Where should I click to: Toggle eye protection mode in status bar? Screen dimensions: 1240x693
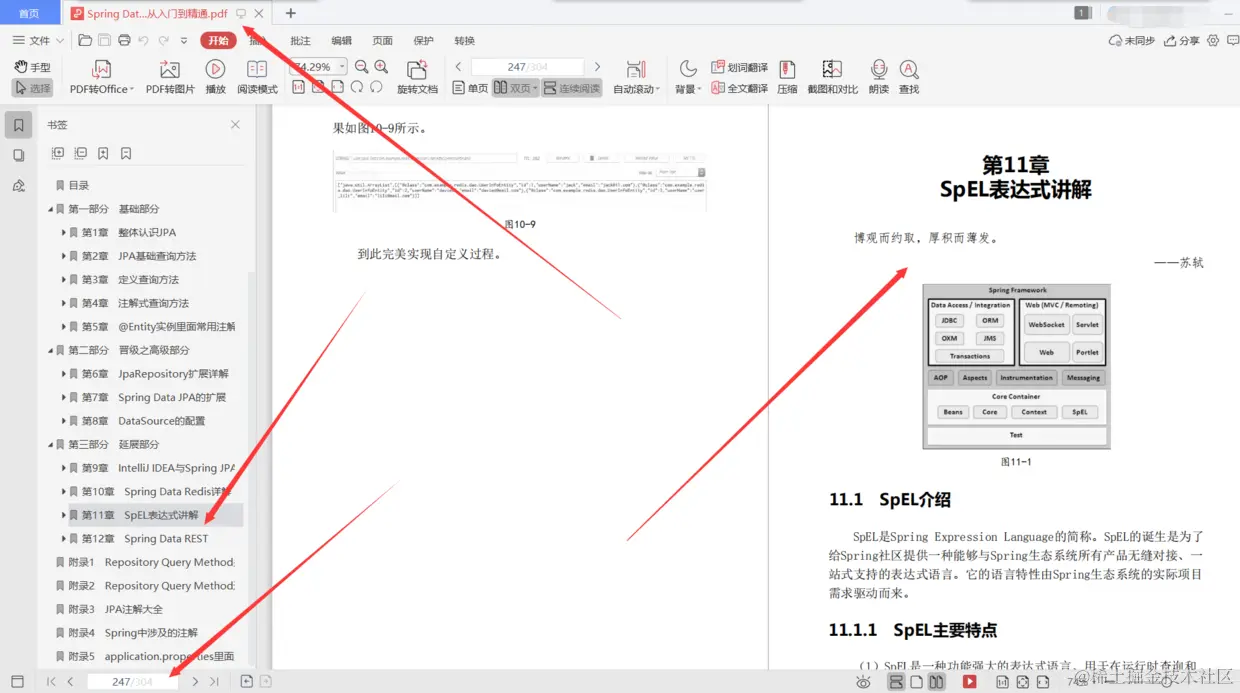863,681
